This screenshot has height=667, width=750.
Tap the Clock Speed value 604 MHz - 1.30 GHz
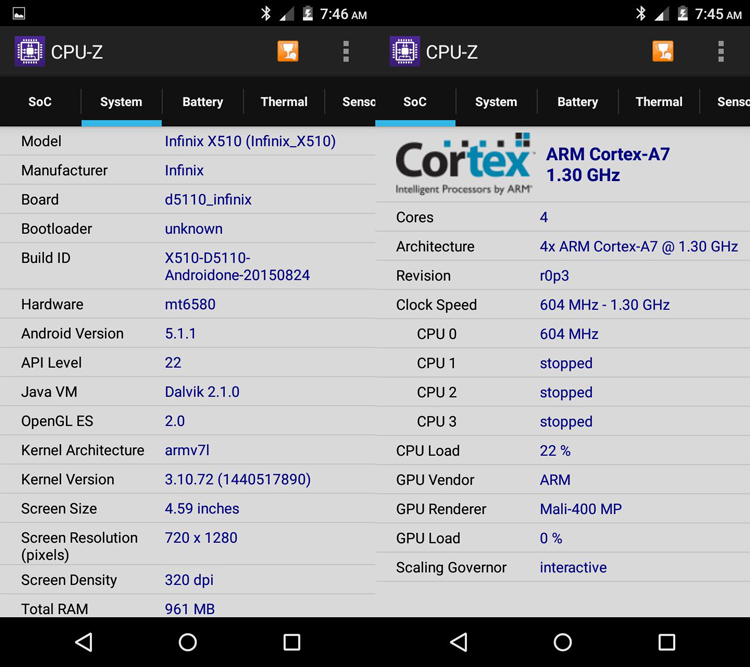coord(605,305)
